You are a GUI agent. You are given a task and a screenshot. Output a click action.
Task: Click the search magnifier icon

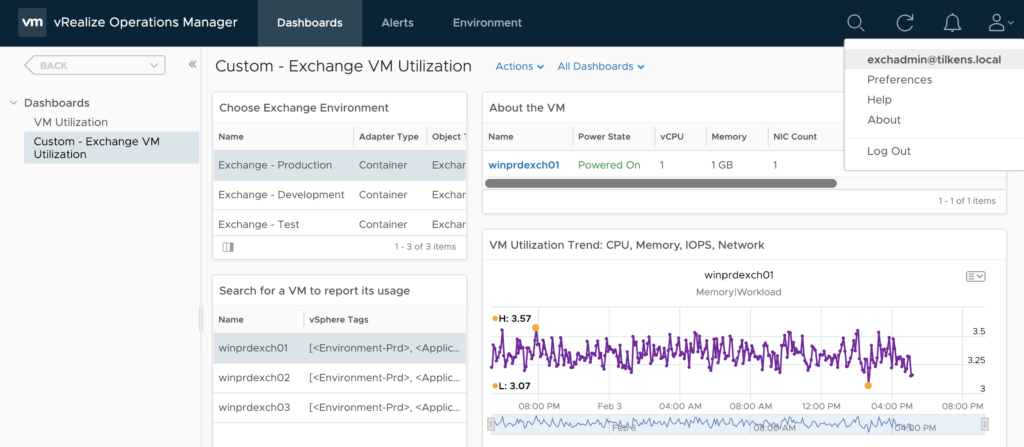tap(855, 22)
